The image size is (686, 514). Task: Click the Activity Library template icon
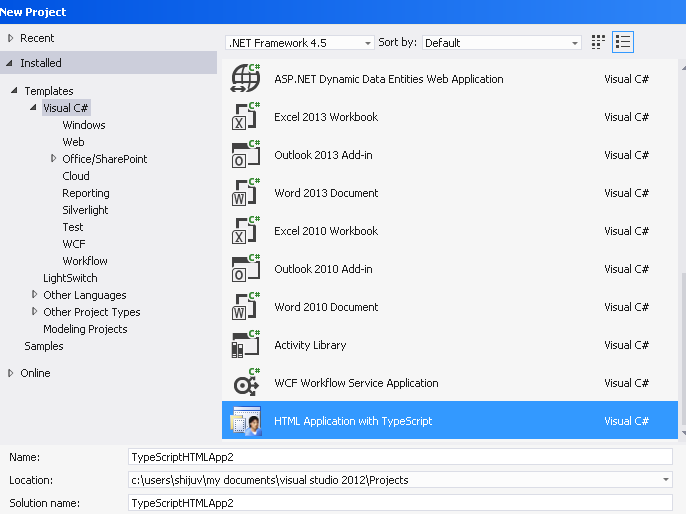(x=245, y=345)
